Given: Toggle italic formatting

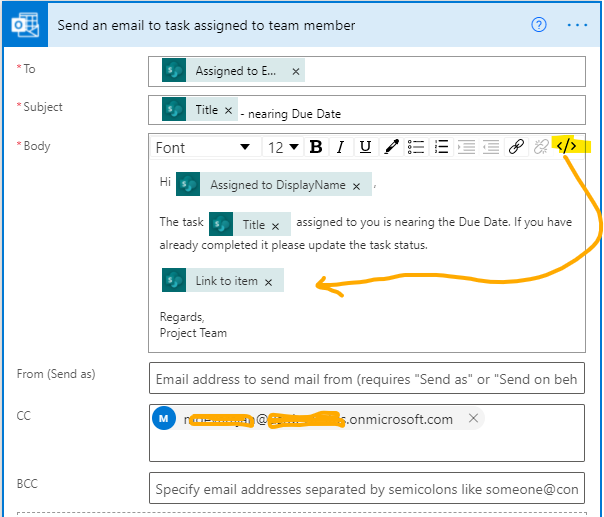Looking at the screenshot, I should coord(340,147).
